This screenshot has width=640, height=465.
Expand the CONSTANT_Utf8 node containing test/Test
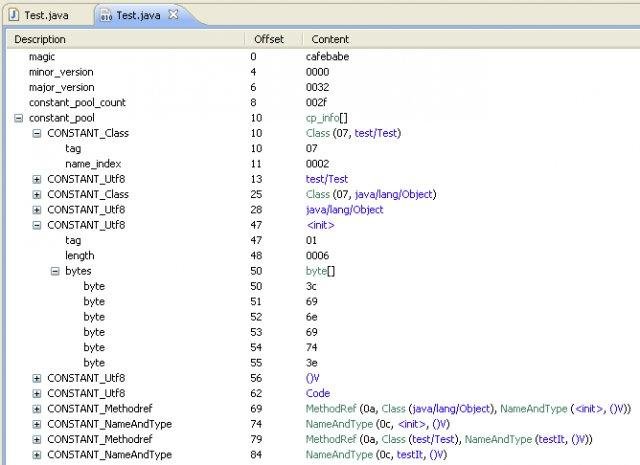coord(37,179)
